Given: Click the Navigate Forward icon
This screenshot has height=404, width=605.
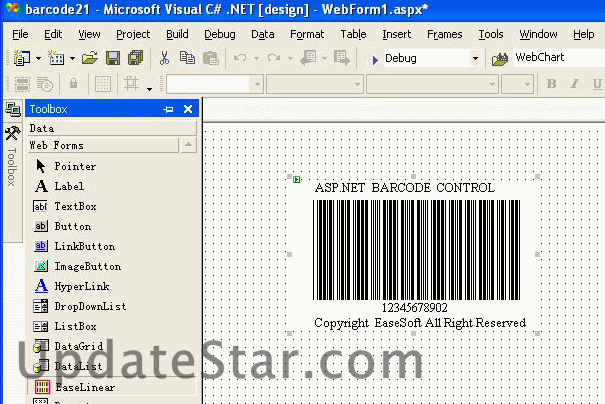Looking at the screenshot, I should [x=342, y=58].
